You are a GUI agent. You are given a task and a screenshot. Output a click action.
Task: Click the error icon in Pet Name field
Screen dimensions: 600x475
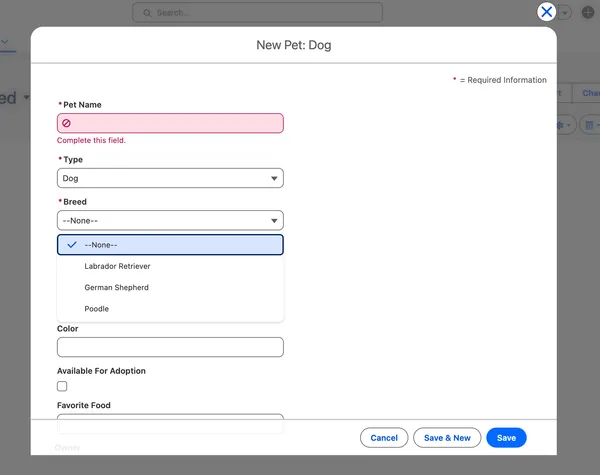click(x=67, y=123)
